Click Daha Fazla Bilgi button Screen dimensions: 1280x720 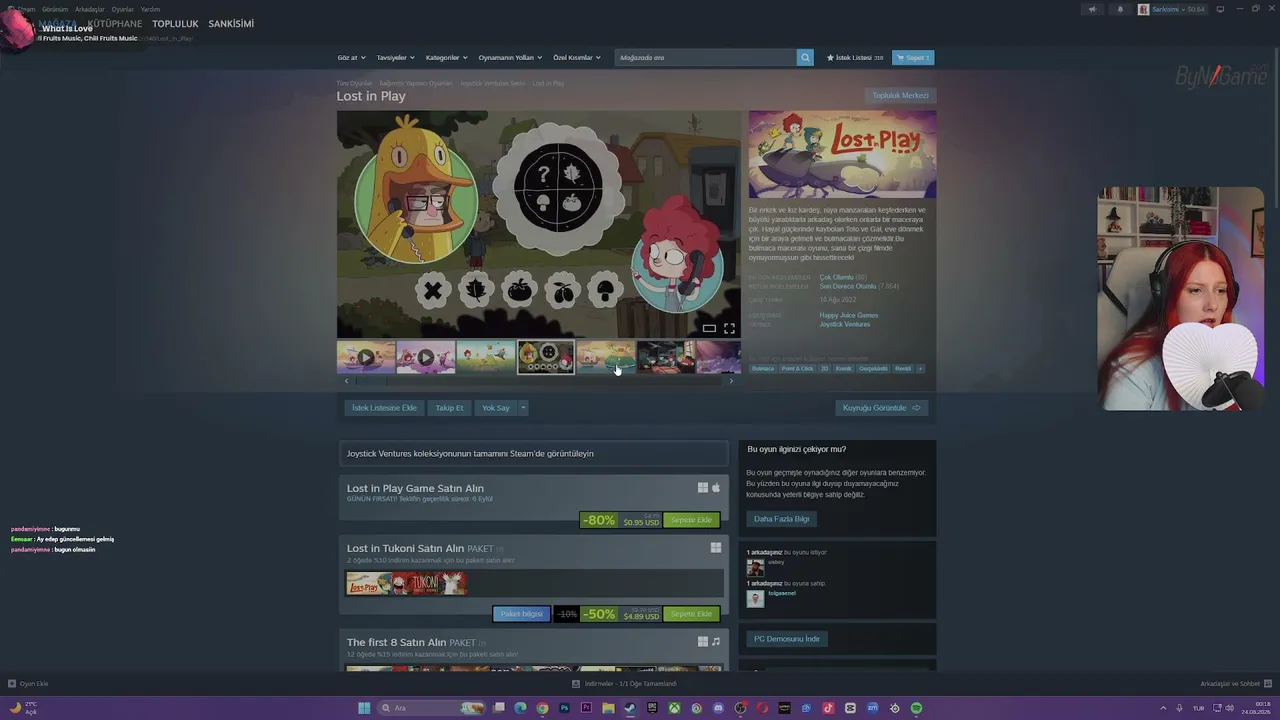click(781, 519)
